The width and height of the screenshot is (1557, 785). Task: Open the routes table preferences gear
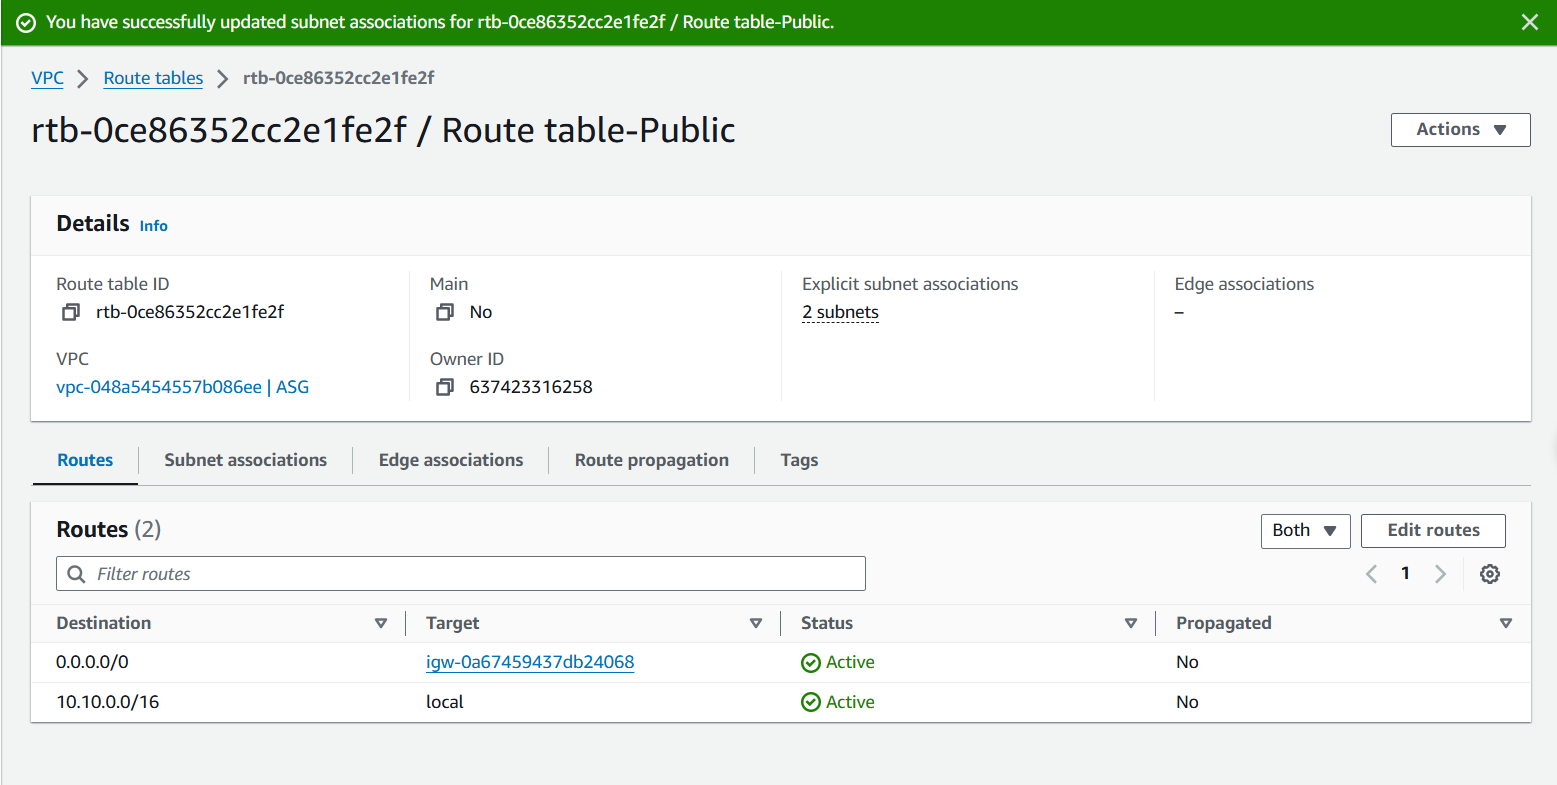pyautogui.click(x=1489, y=573)
